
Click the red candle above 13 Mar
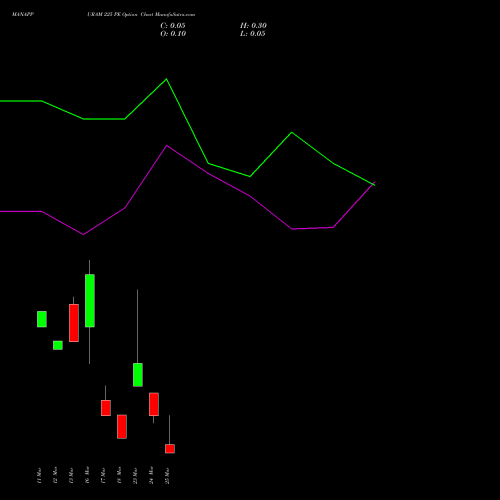[x=74, y=323]
